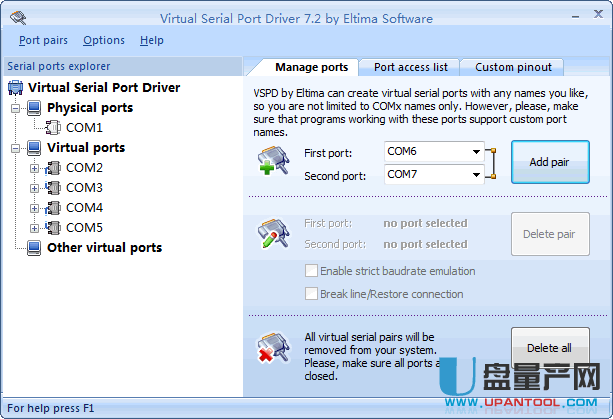The image size is (613, 419).
Task: Open the Second port dropdown list
Action: click(475, 175)
